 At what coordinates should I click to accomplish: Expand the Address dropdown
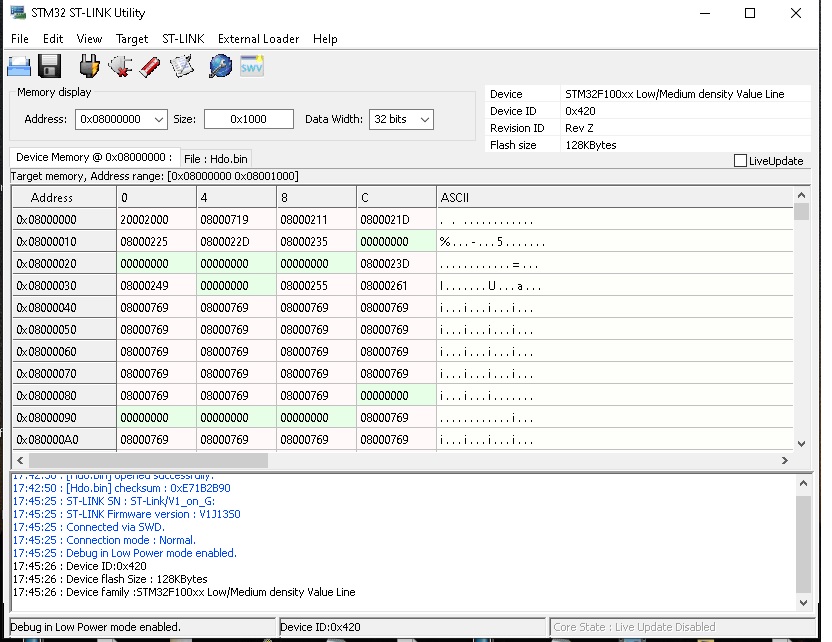click(158, 119)
